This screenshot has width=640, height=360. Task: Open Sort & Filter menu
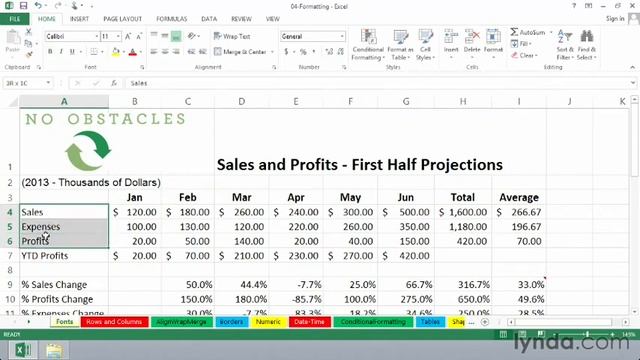pyautogui.click(x=565, y=44)
